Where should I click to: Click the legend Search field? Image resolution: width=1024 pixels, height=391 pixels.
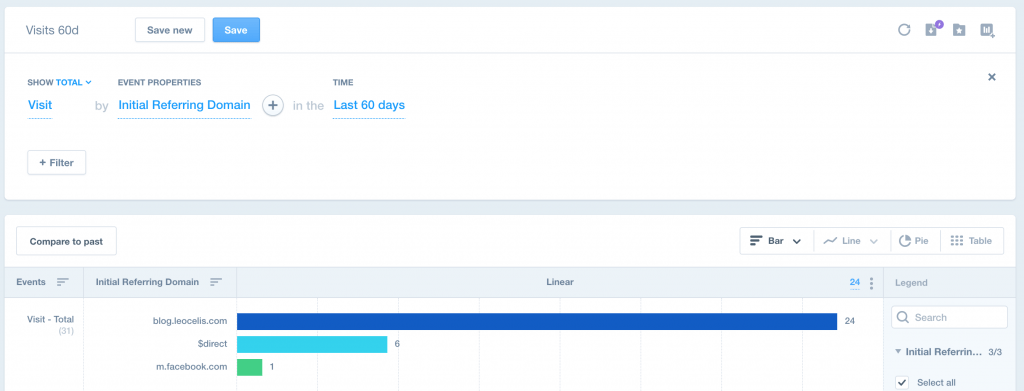(950, 317)
